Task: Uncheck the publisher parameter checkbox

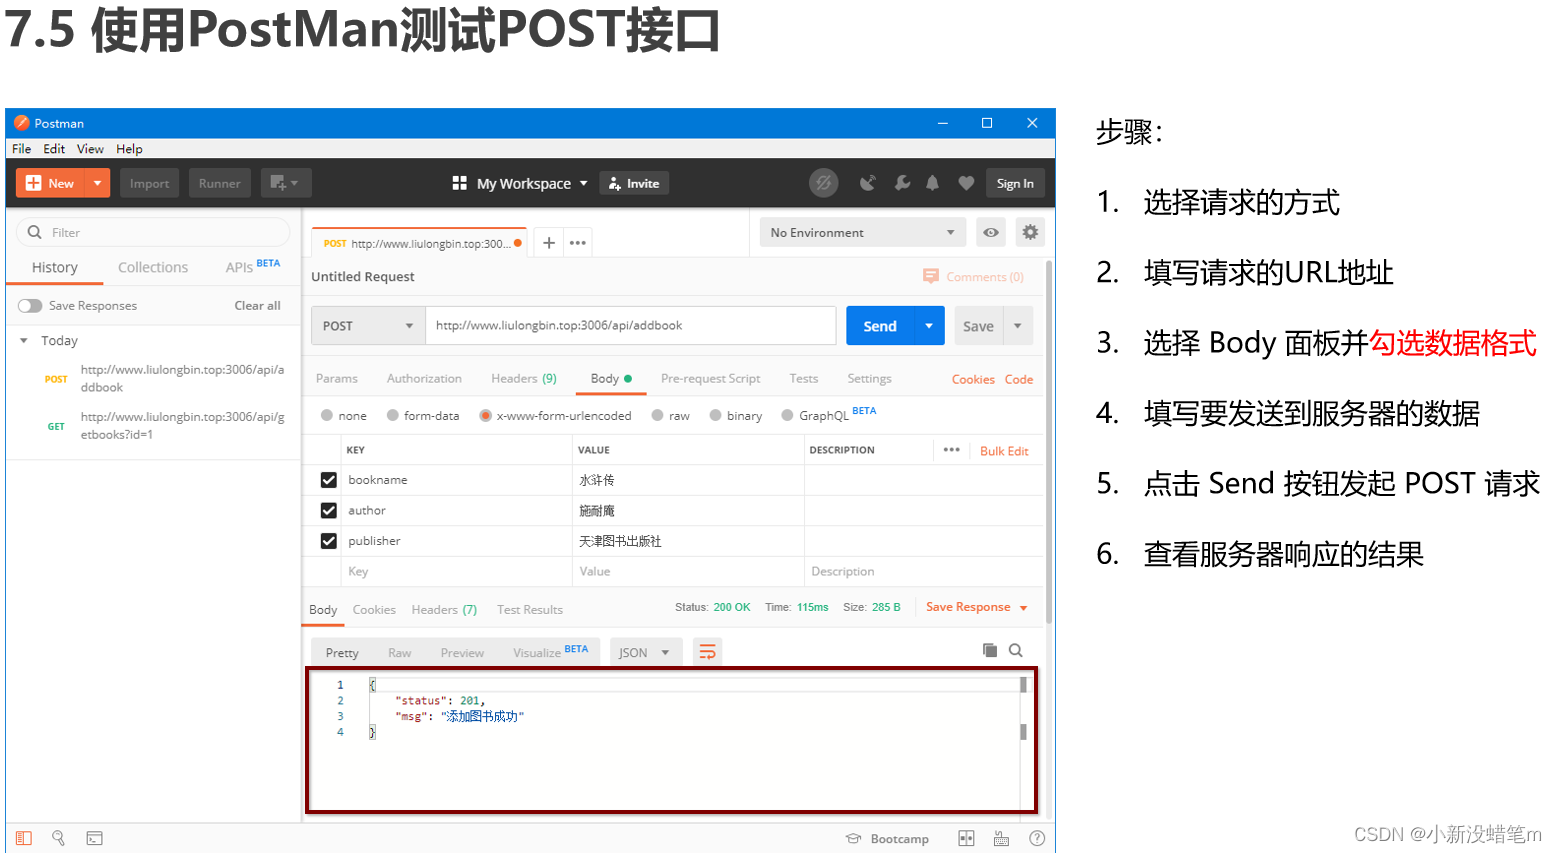Action: 328,541
